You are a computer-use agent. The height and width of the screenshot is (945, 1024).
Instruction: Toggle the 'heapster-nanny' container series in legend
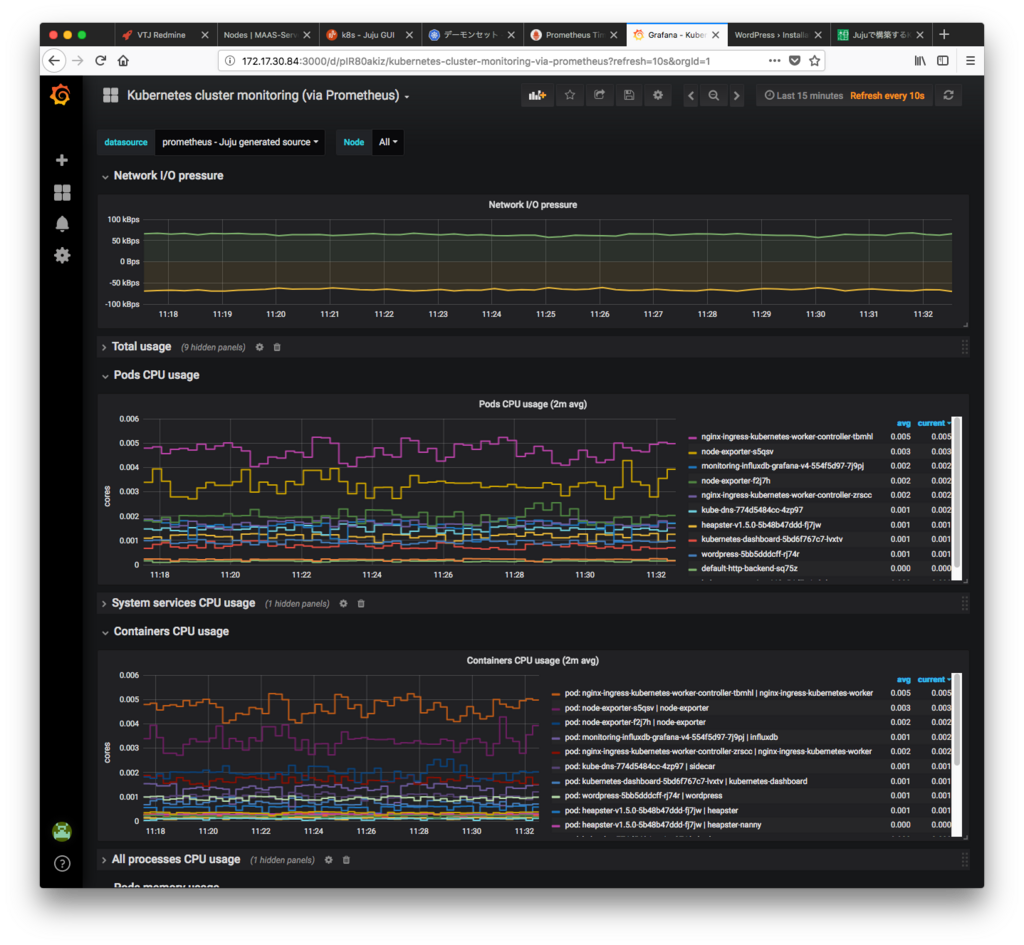point(663,825)
